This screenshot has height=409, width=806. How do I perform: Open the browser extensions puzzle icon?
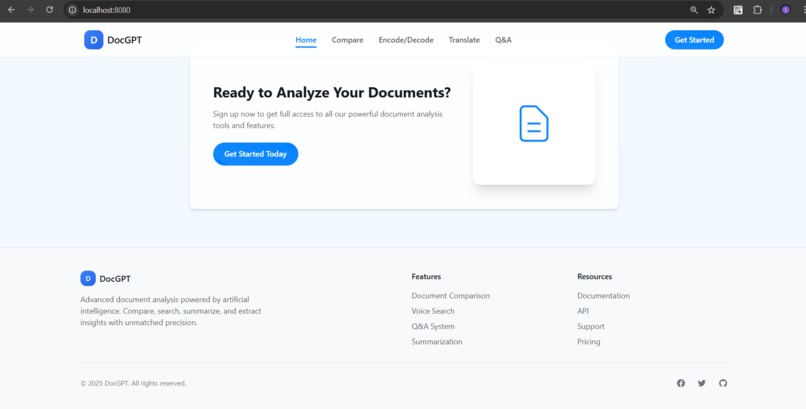point(757,10)
